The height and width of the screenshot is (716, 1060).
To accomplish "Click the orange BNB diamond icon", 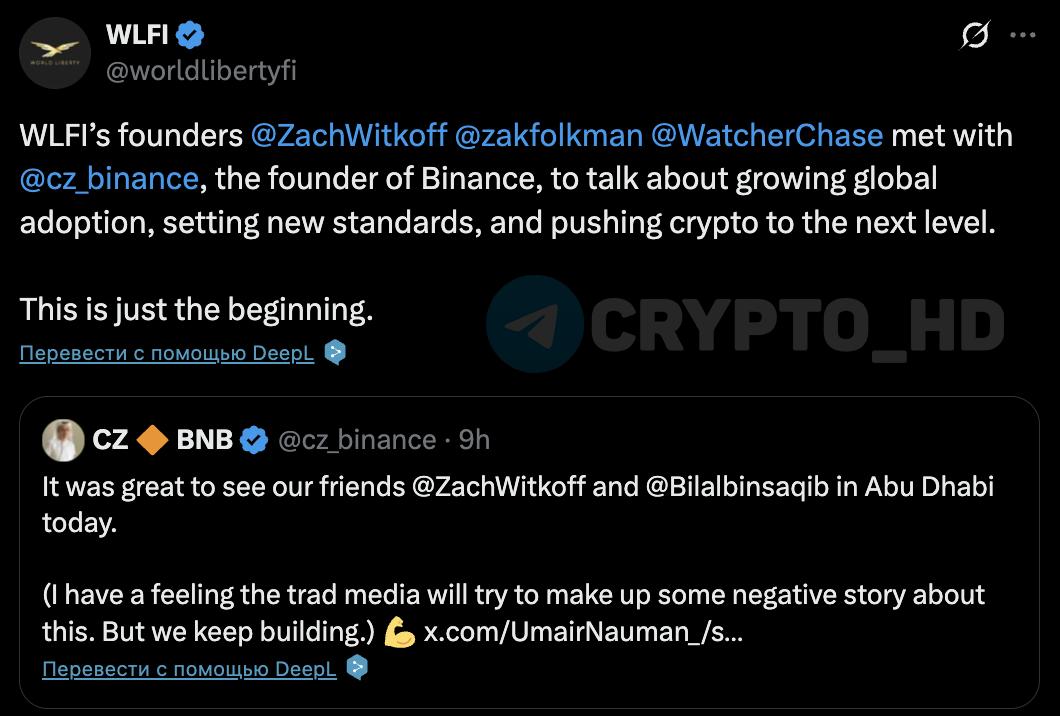I will point(153,440).
